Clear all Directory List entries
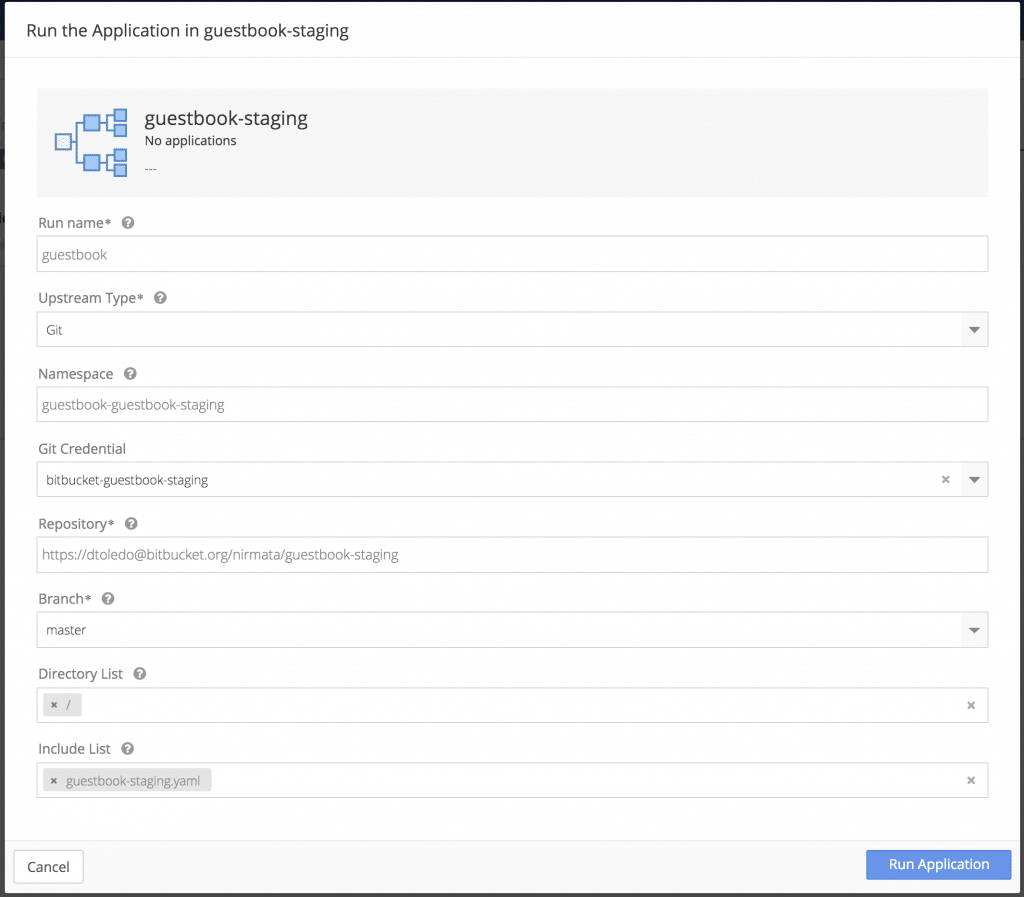The image size is (1024, 897). tap(971, 705)
